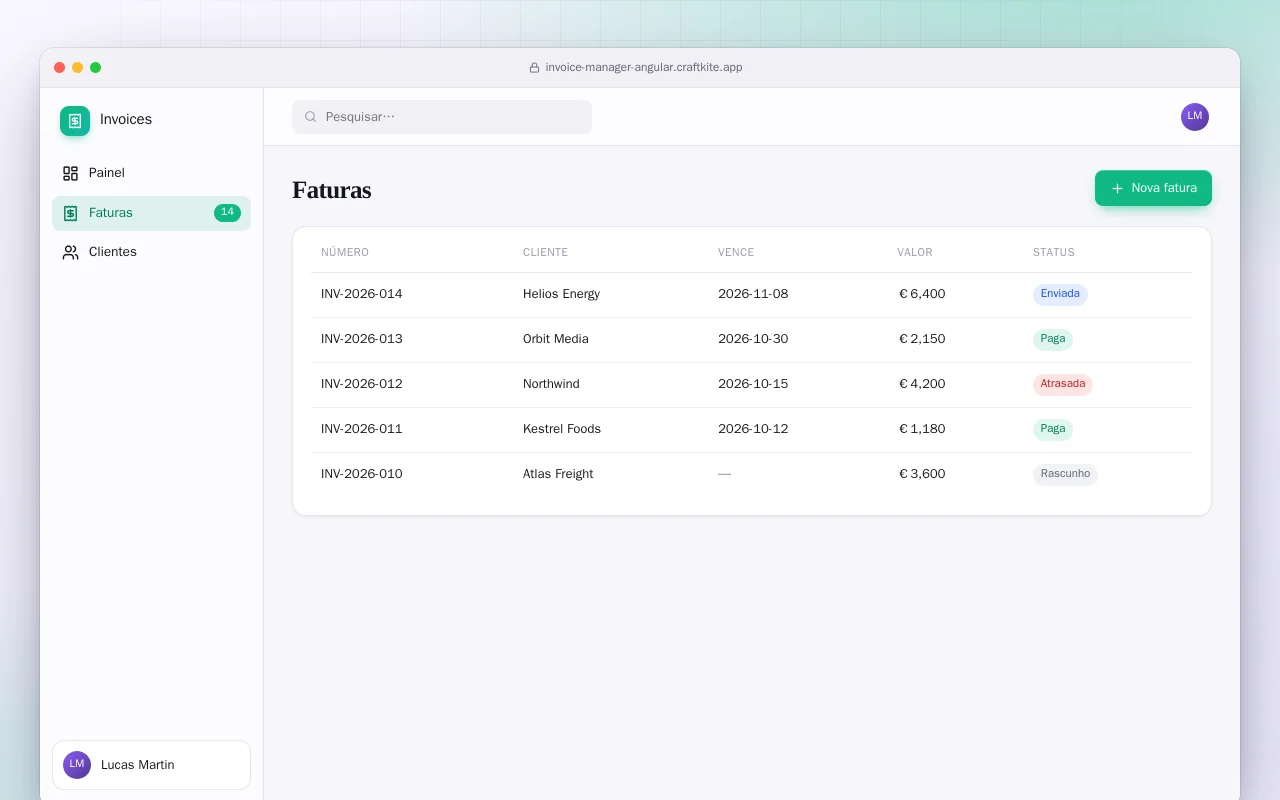Select Faturas in the sidebar
The image size is (1280, 800).
pos(151,213)
